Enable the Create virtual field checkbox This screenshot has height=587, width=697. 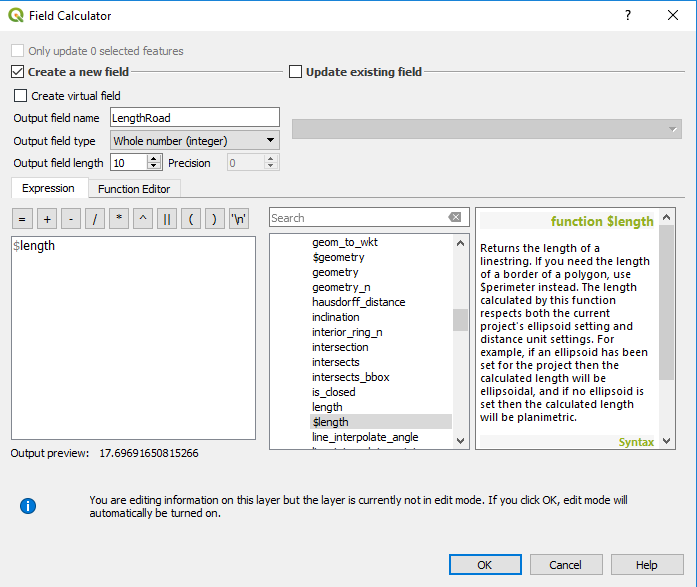[21, 96]
